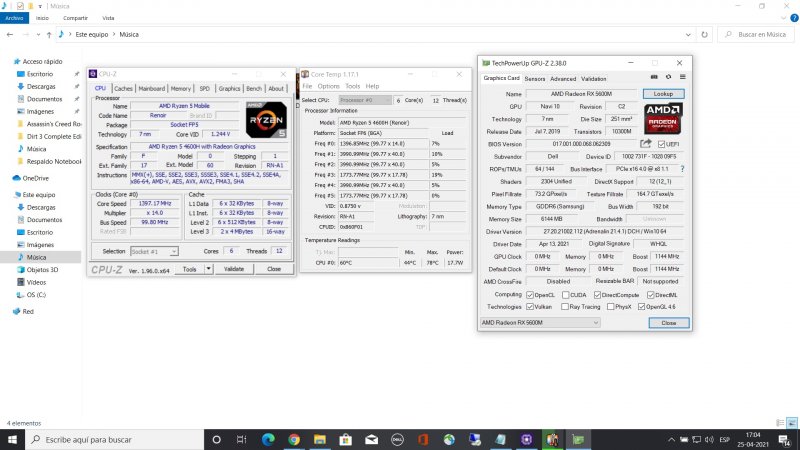Toggle OpenGL 4.6 checkbox in GPU-Z
This screenshot has height=450, width=800.
(641, 307)
